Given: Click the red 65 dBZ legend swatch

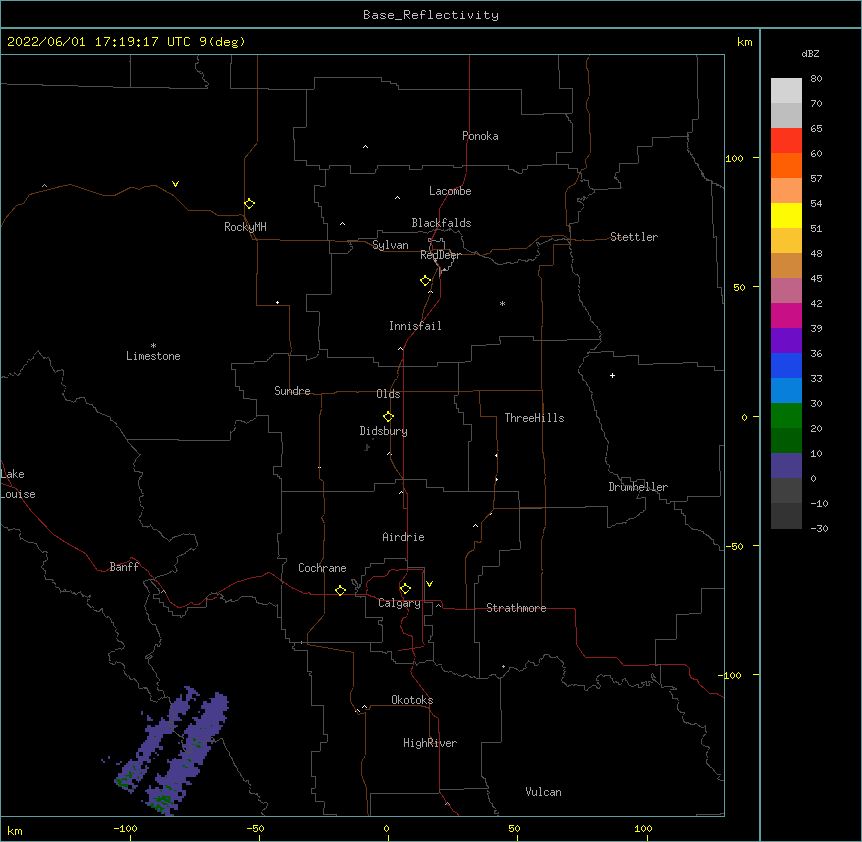Looking at the screenshot, I should 786,141.
